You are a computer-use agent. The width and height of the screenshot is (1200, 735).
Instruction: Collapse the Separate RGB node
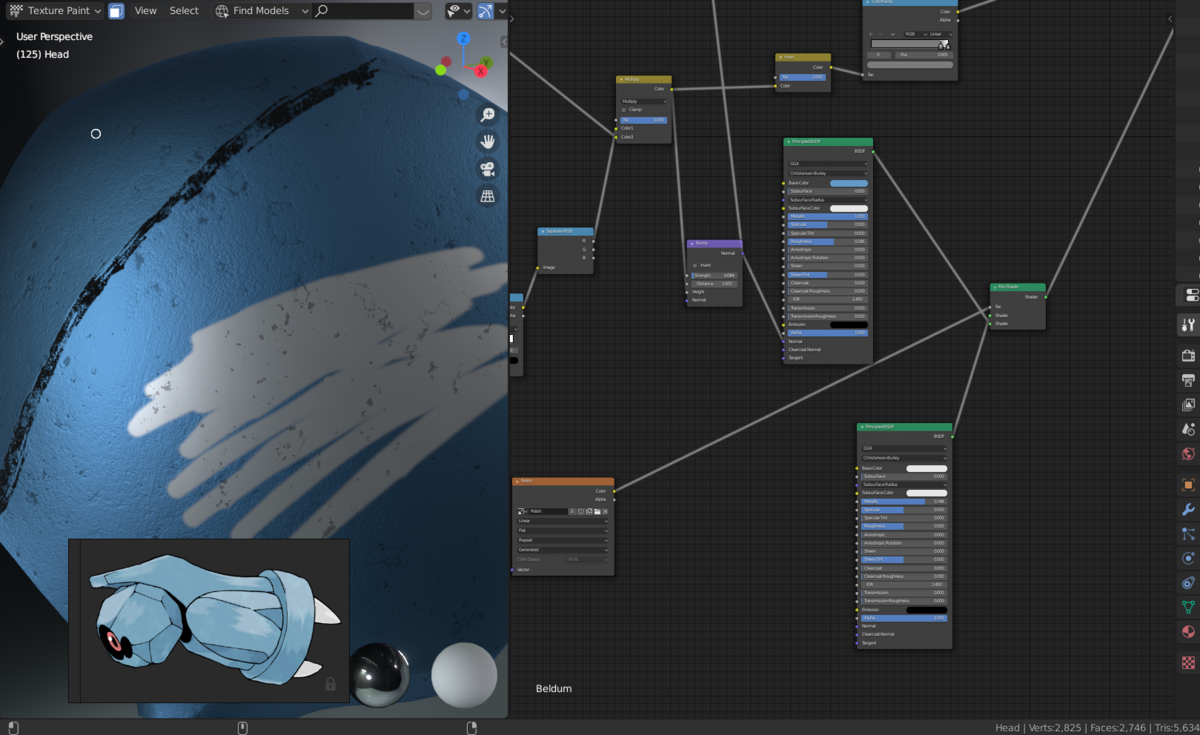pos(542,231)
